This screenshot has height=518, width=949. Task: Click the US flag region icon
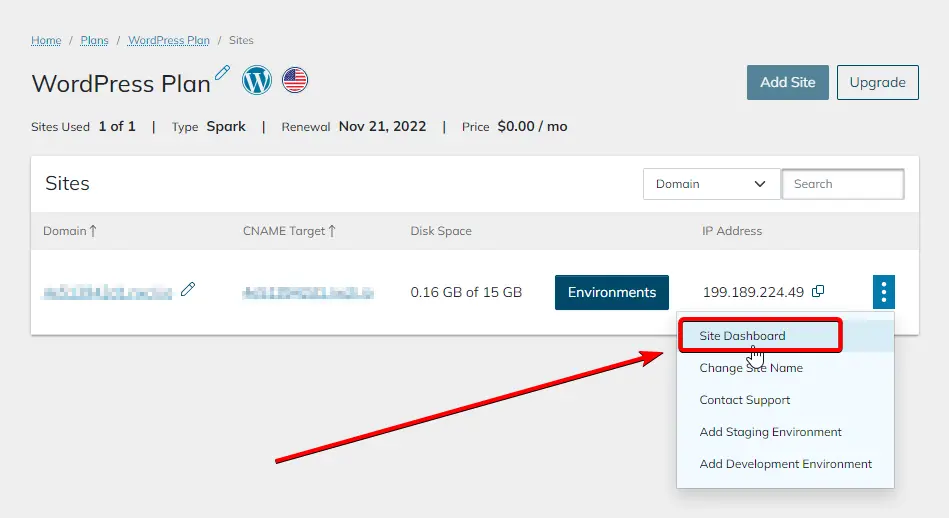(295, 80)
